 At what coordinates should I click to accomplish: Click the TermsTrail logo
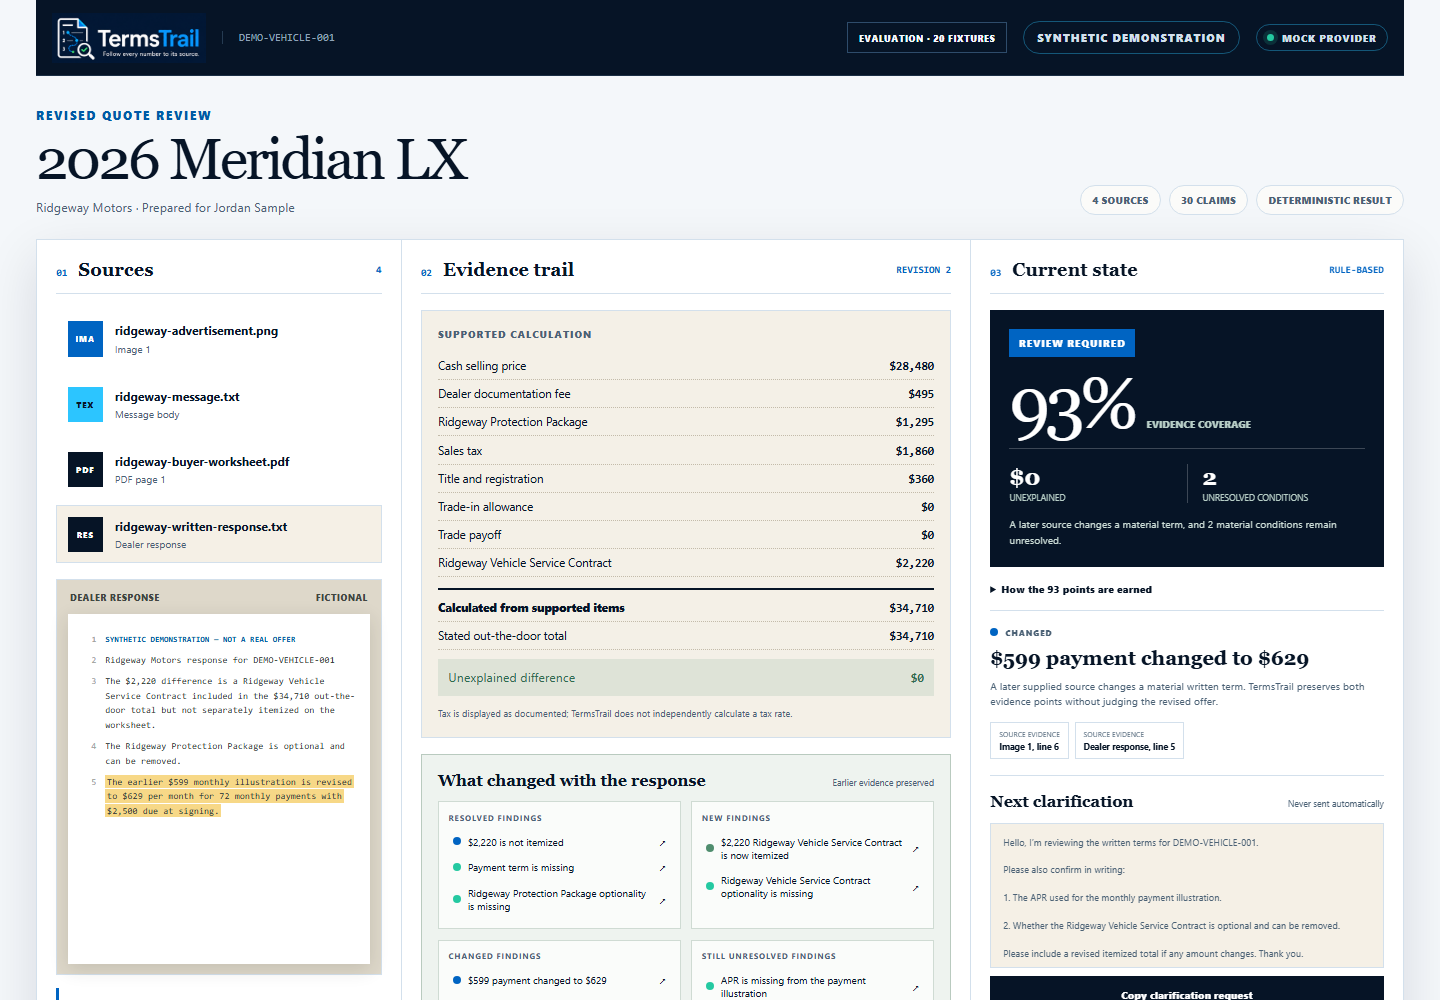[130, 38]
